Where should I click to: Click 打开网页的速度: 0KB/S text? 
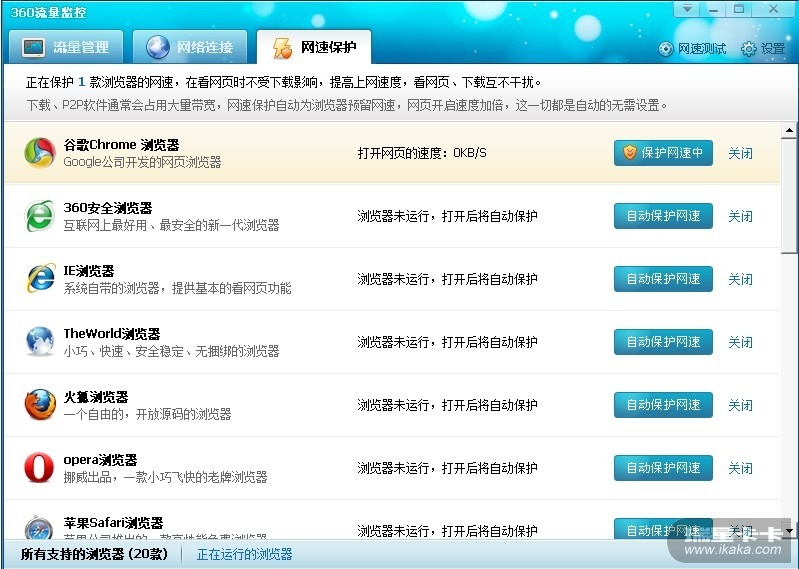click(x=422, y=153)
